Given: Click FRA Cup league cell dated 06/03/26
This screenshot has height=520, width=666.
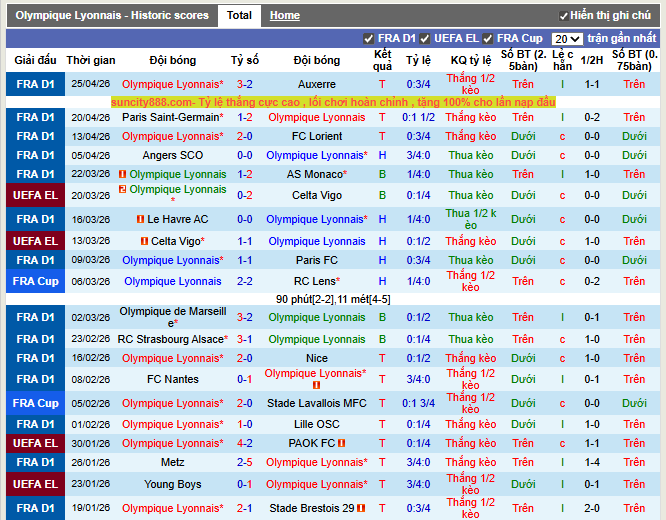Looking at the screenshot, I should [36, 281].
